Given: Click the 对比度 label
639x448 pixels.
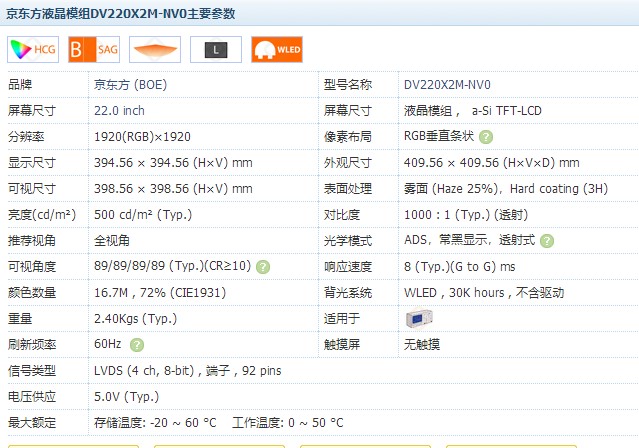Looking at the screenshot, I should 342,214.
